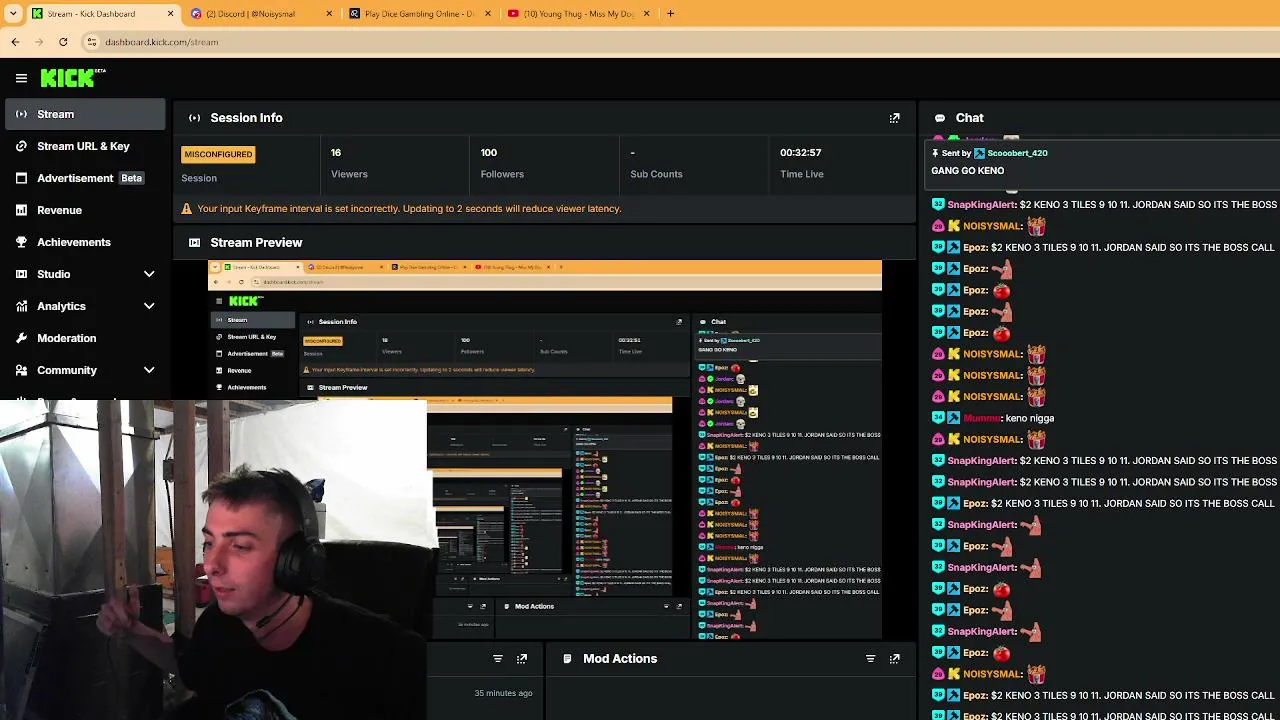Pop out the Session Info panel
This screenshot has height=720, width=1280.
click(x=895, y=118)
